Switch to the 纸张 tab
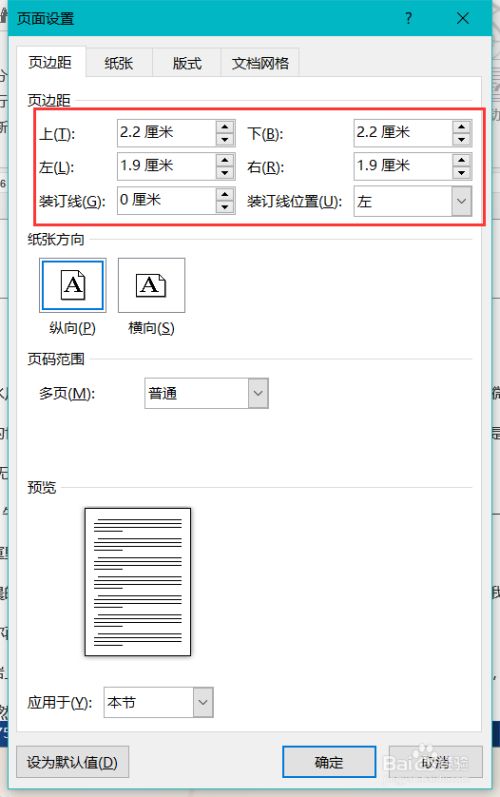500x797 pixels. pyautogui.click(x=119, y=63)
